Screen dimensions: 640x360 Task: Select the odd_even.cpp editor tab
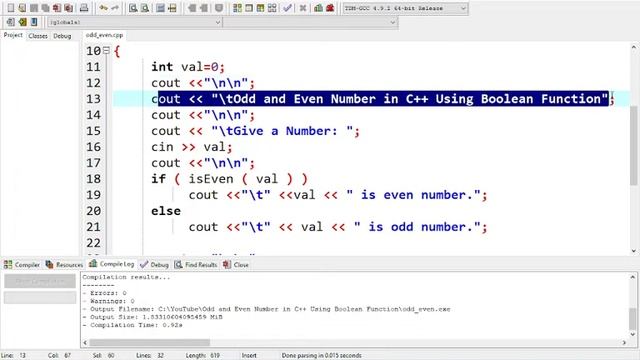click(104, 35)
